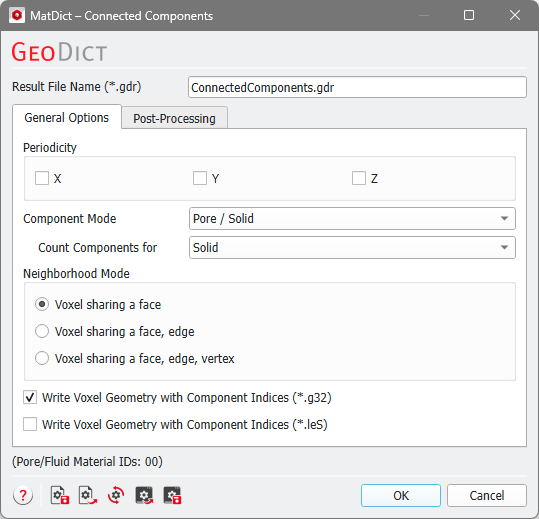Load parameters from file via document-arrow icon

[x=88, y=495]
